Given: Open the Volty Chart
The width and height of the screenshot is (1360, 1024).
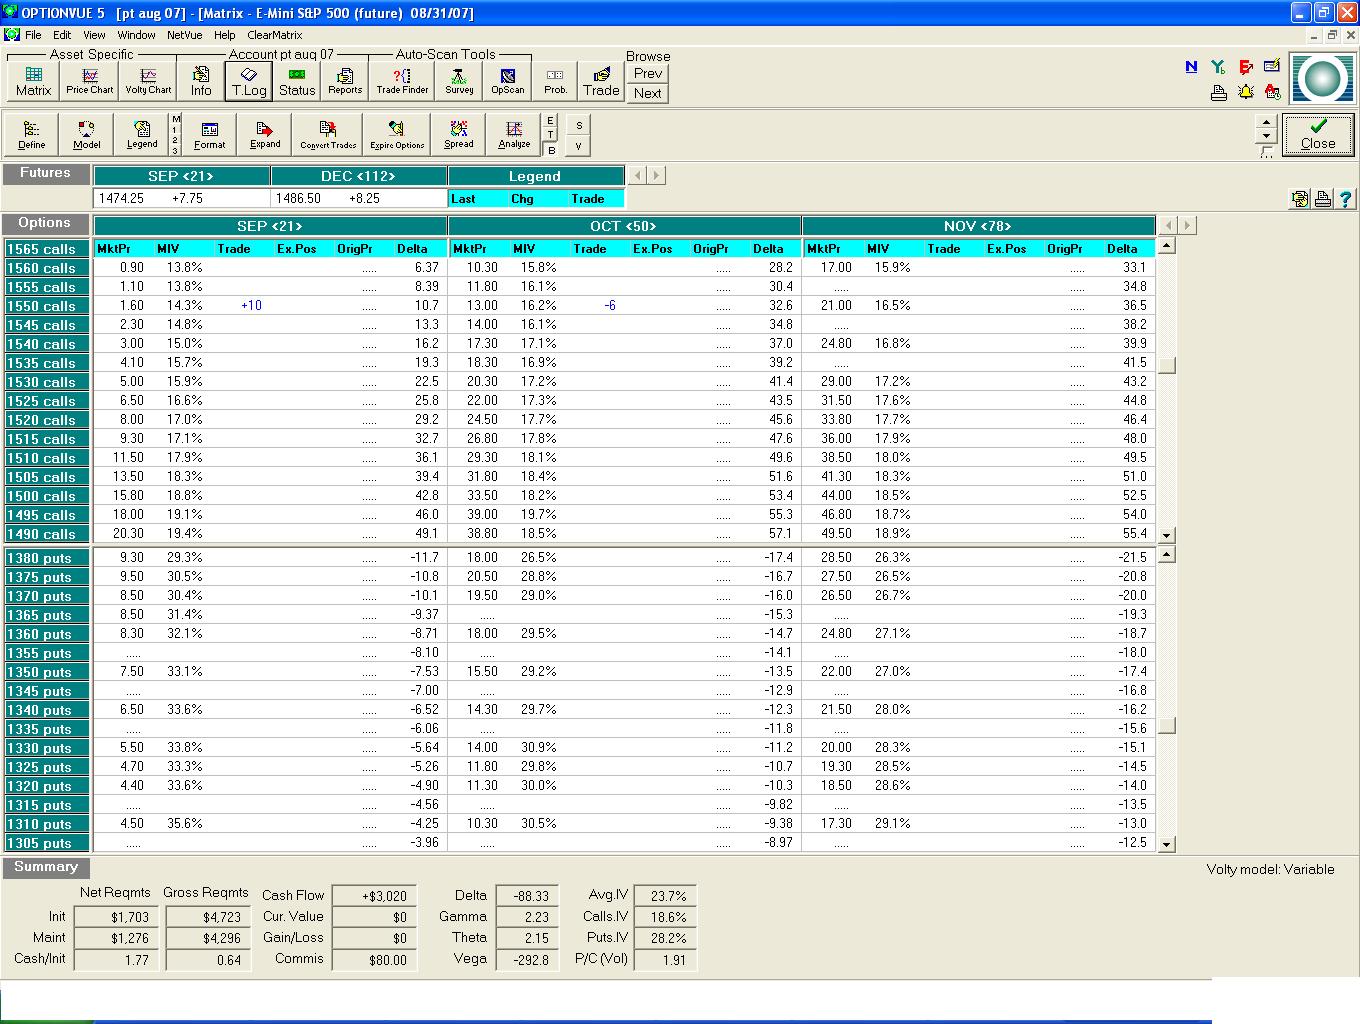Looking at the screenshot, I should coord(148,80).
